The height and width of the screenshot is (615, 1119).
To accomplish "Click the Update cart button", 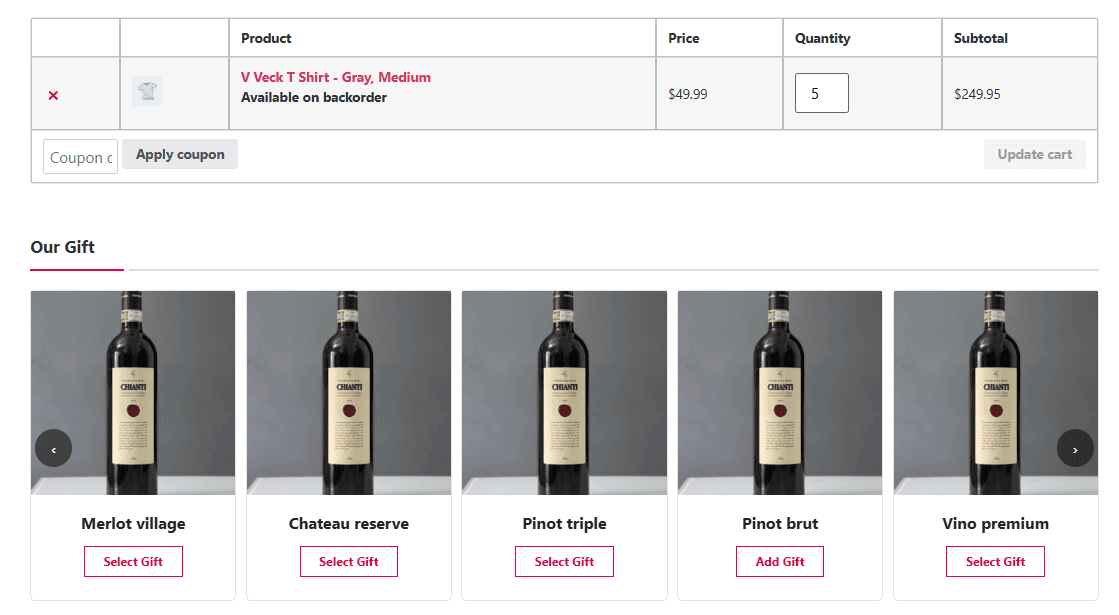I will pos(1034,154).
